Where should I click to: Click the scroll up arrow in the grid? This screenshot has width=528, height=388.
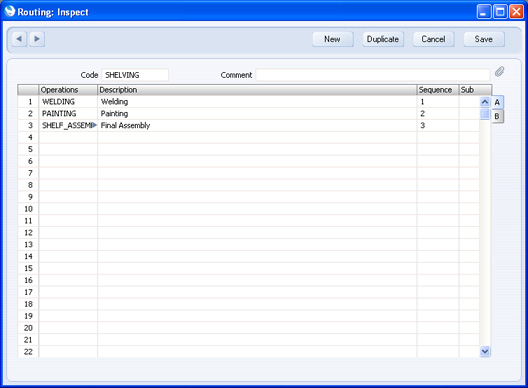pos(485,102)
